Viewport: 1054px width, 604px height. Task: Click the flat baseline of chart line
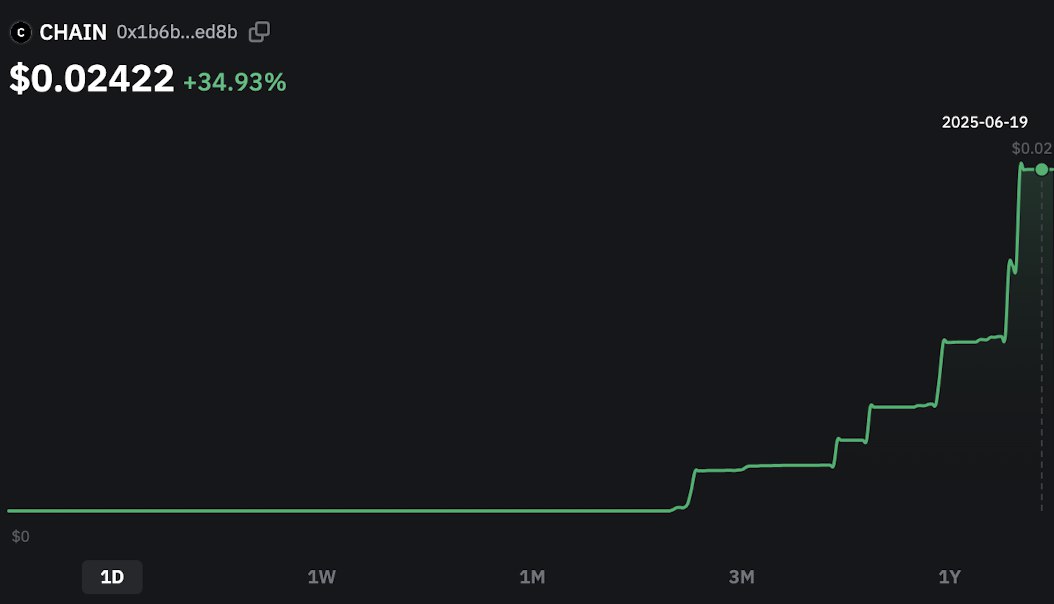(x=336, y=511)
